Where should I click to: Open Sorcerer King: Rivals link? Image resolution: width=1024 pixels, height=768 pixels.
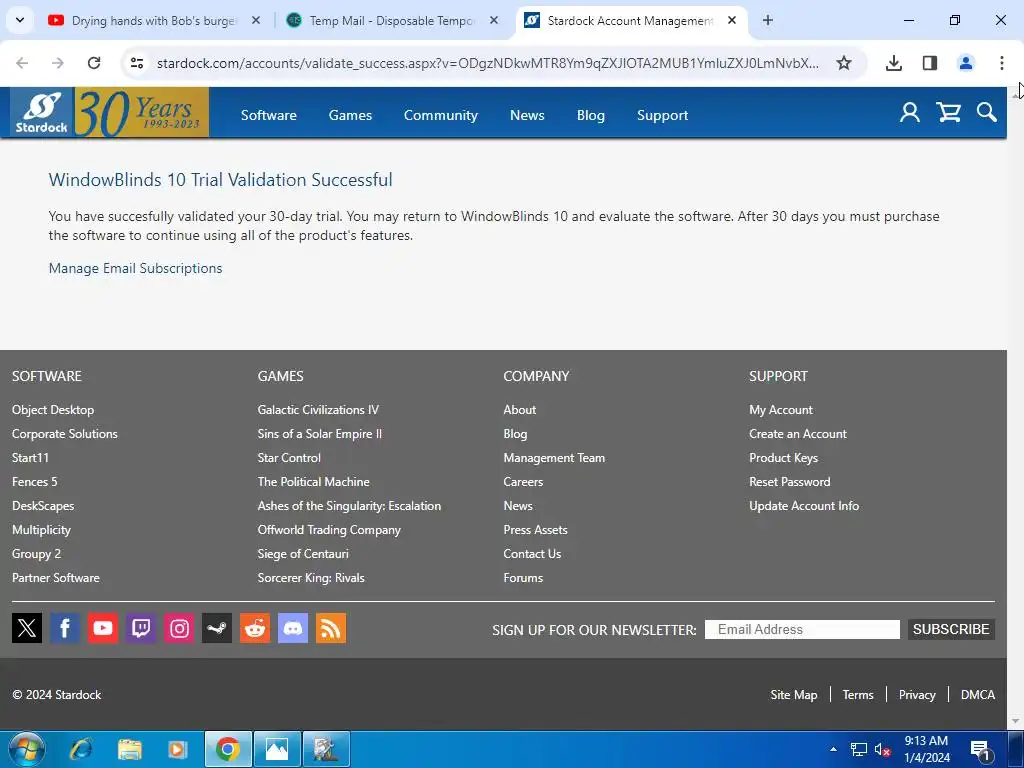click(311, 577)
